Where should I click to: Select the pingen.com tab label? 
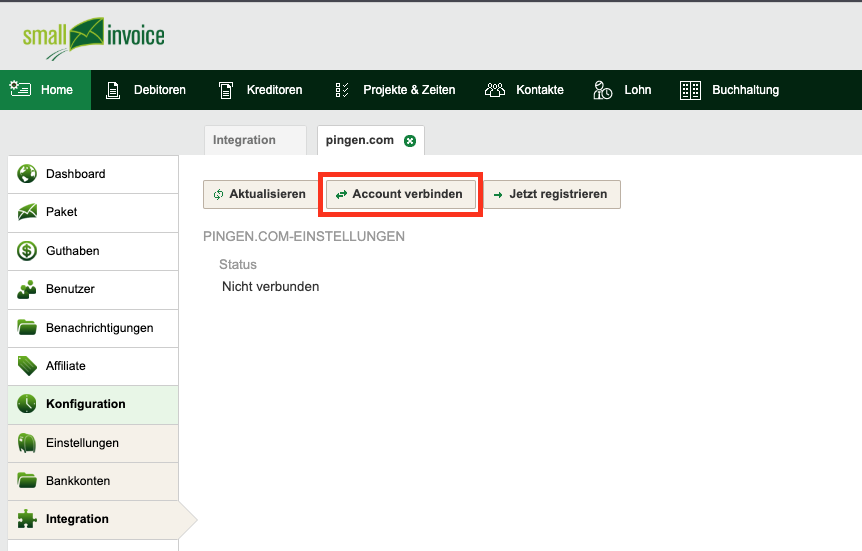tap(360, 140)
